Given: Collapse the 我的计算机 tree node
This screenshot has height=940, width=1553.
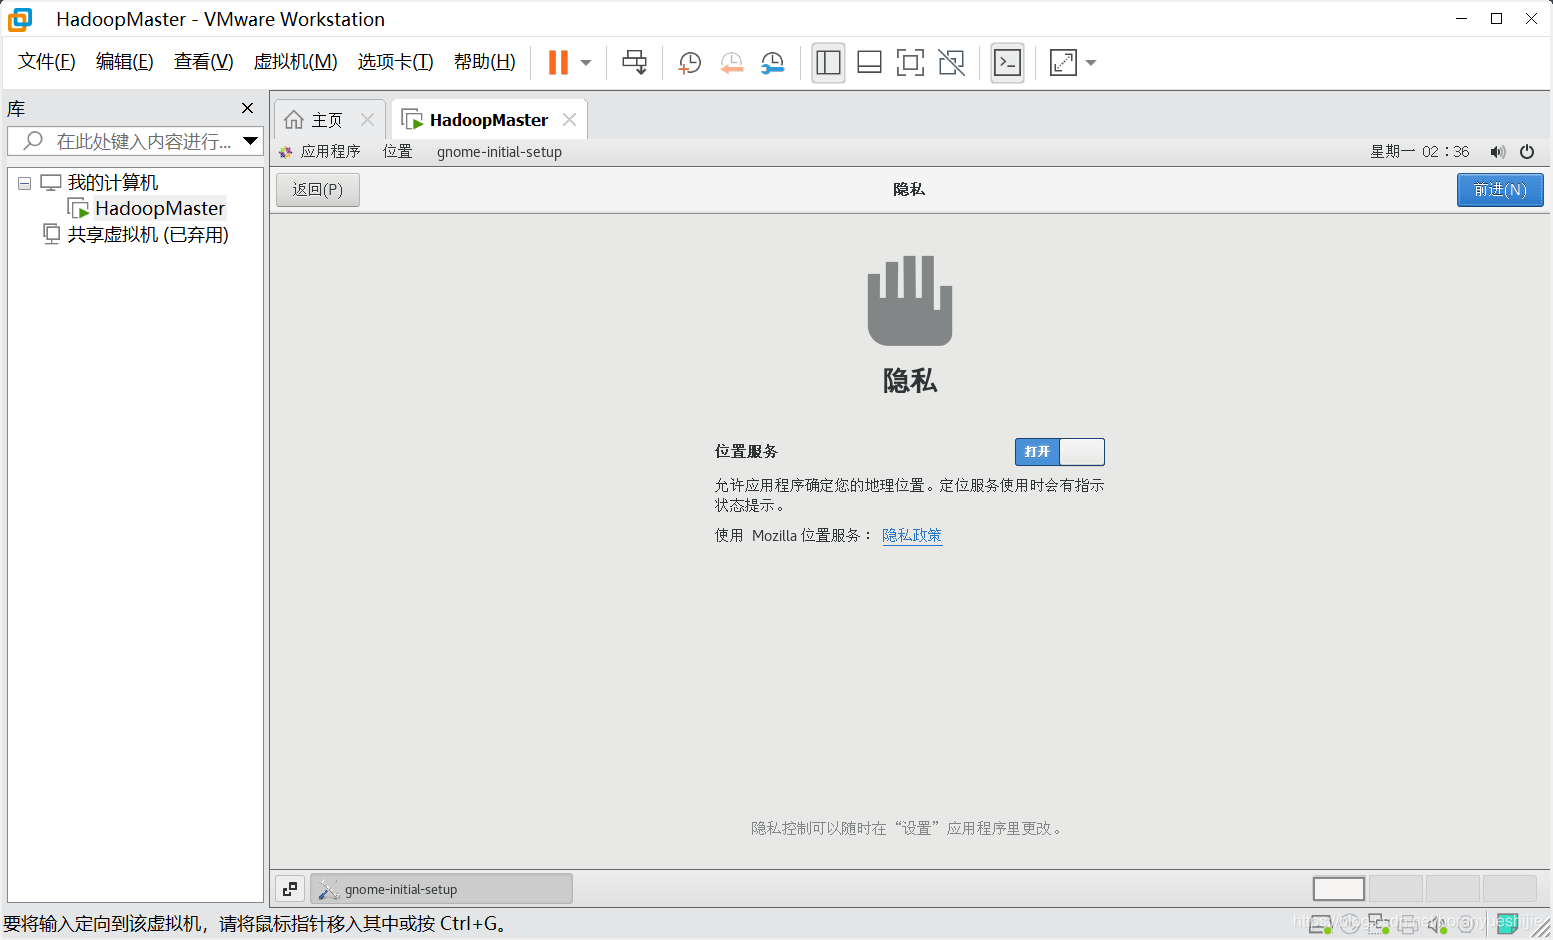Looking at the screenshot, I should tap(25, 183).
